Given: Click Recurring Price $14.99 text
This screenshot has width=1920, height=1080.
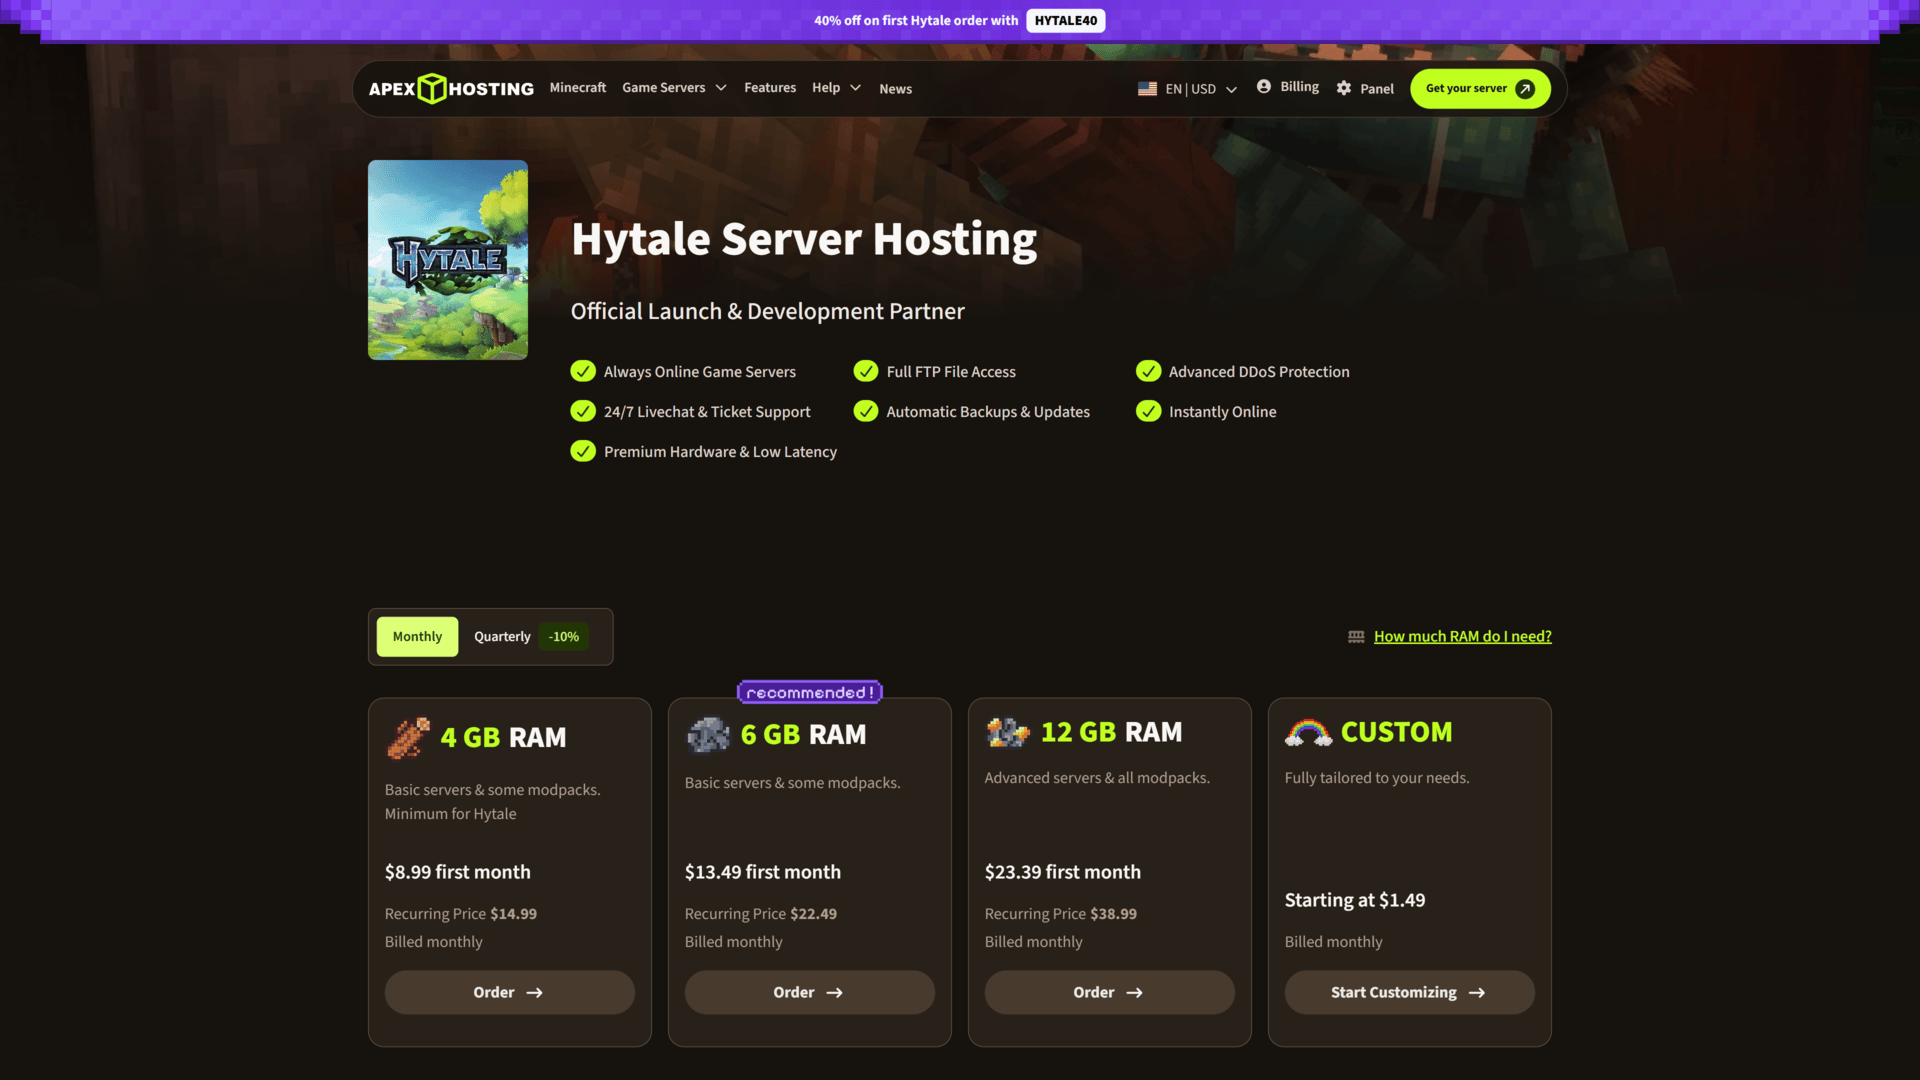Looking at the screenshot, I should pos(460,914).
